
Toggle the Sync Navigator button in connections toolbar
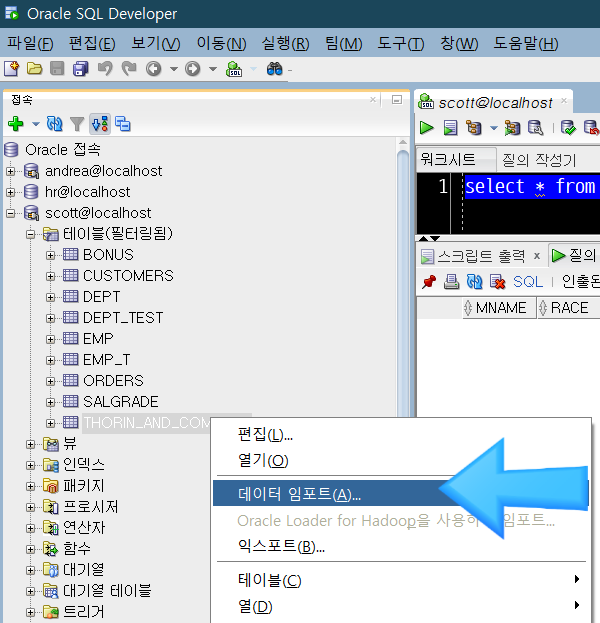click(100, 124)
